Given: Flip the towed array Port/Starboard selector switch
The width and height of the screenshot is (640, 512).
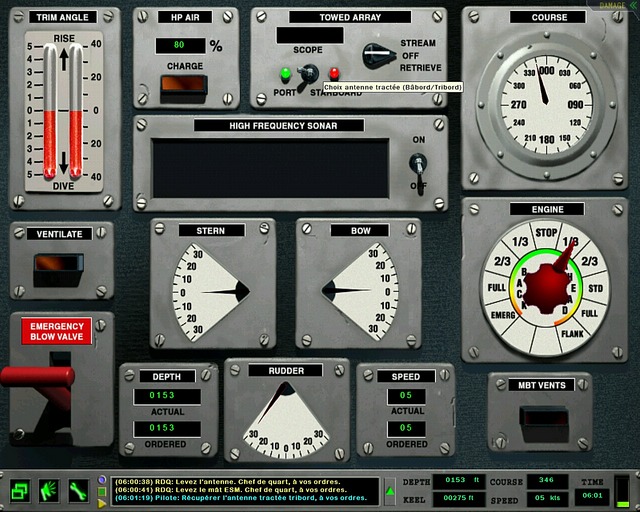Looking at the screenshot, I should (x=307, y=77).
